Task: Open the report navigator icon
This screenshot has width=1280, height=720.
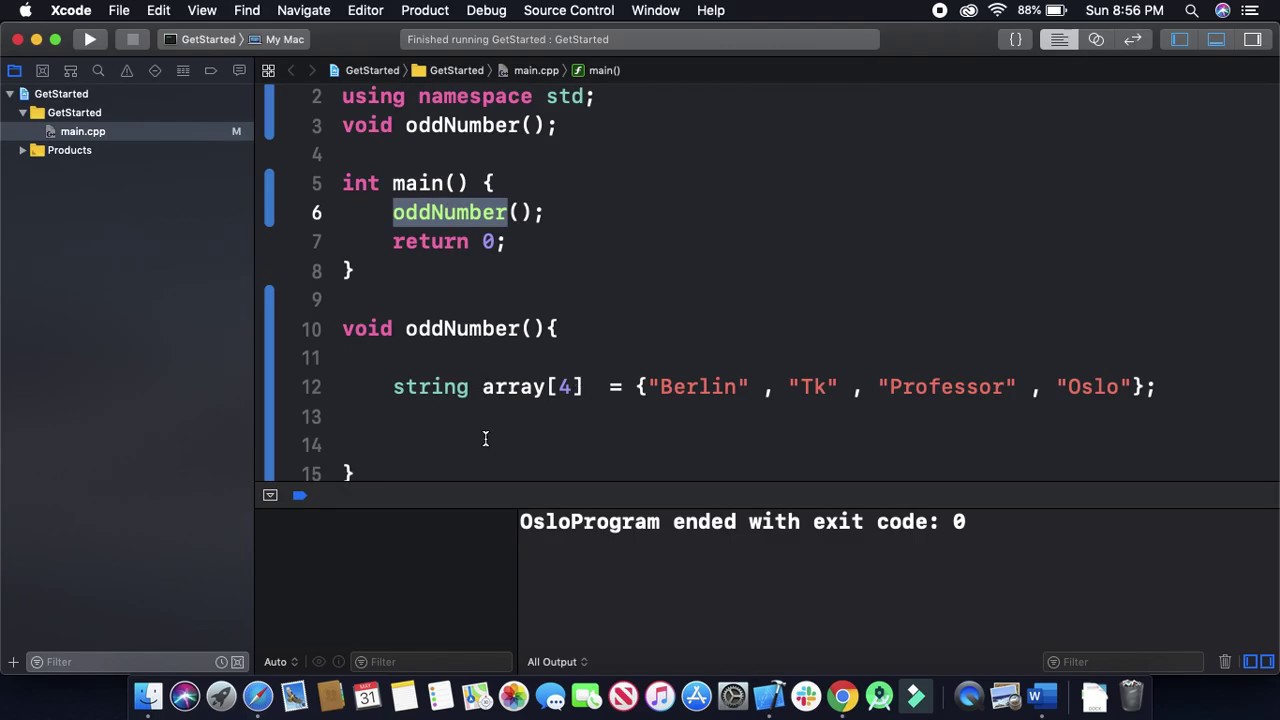Action: (x=239, y=71)
